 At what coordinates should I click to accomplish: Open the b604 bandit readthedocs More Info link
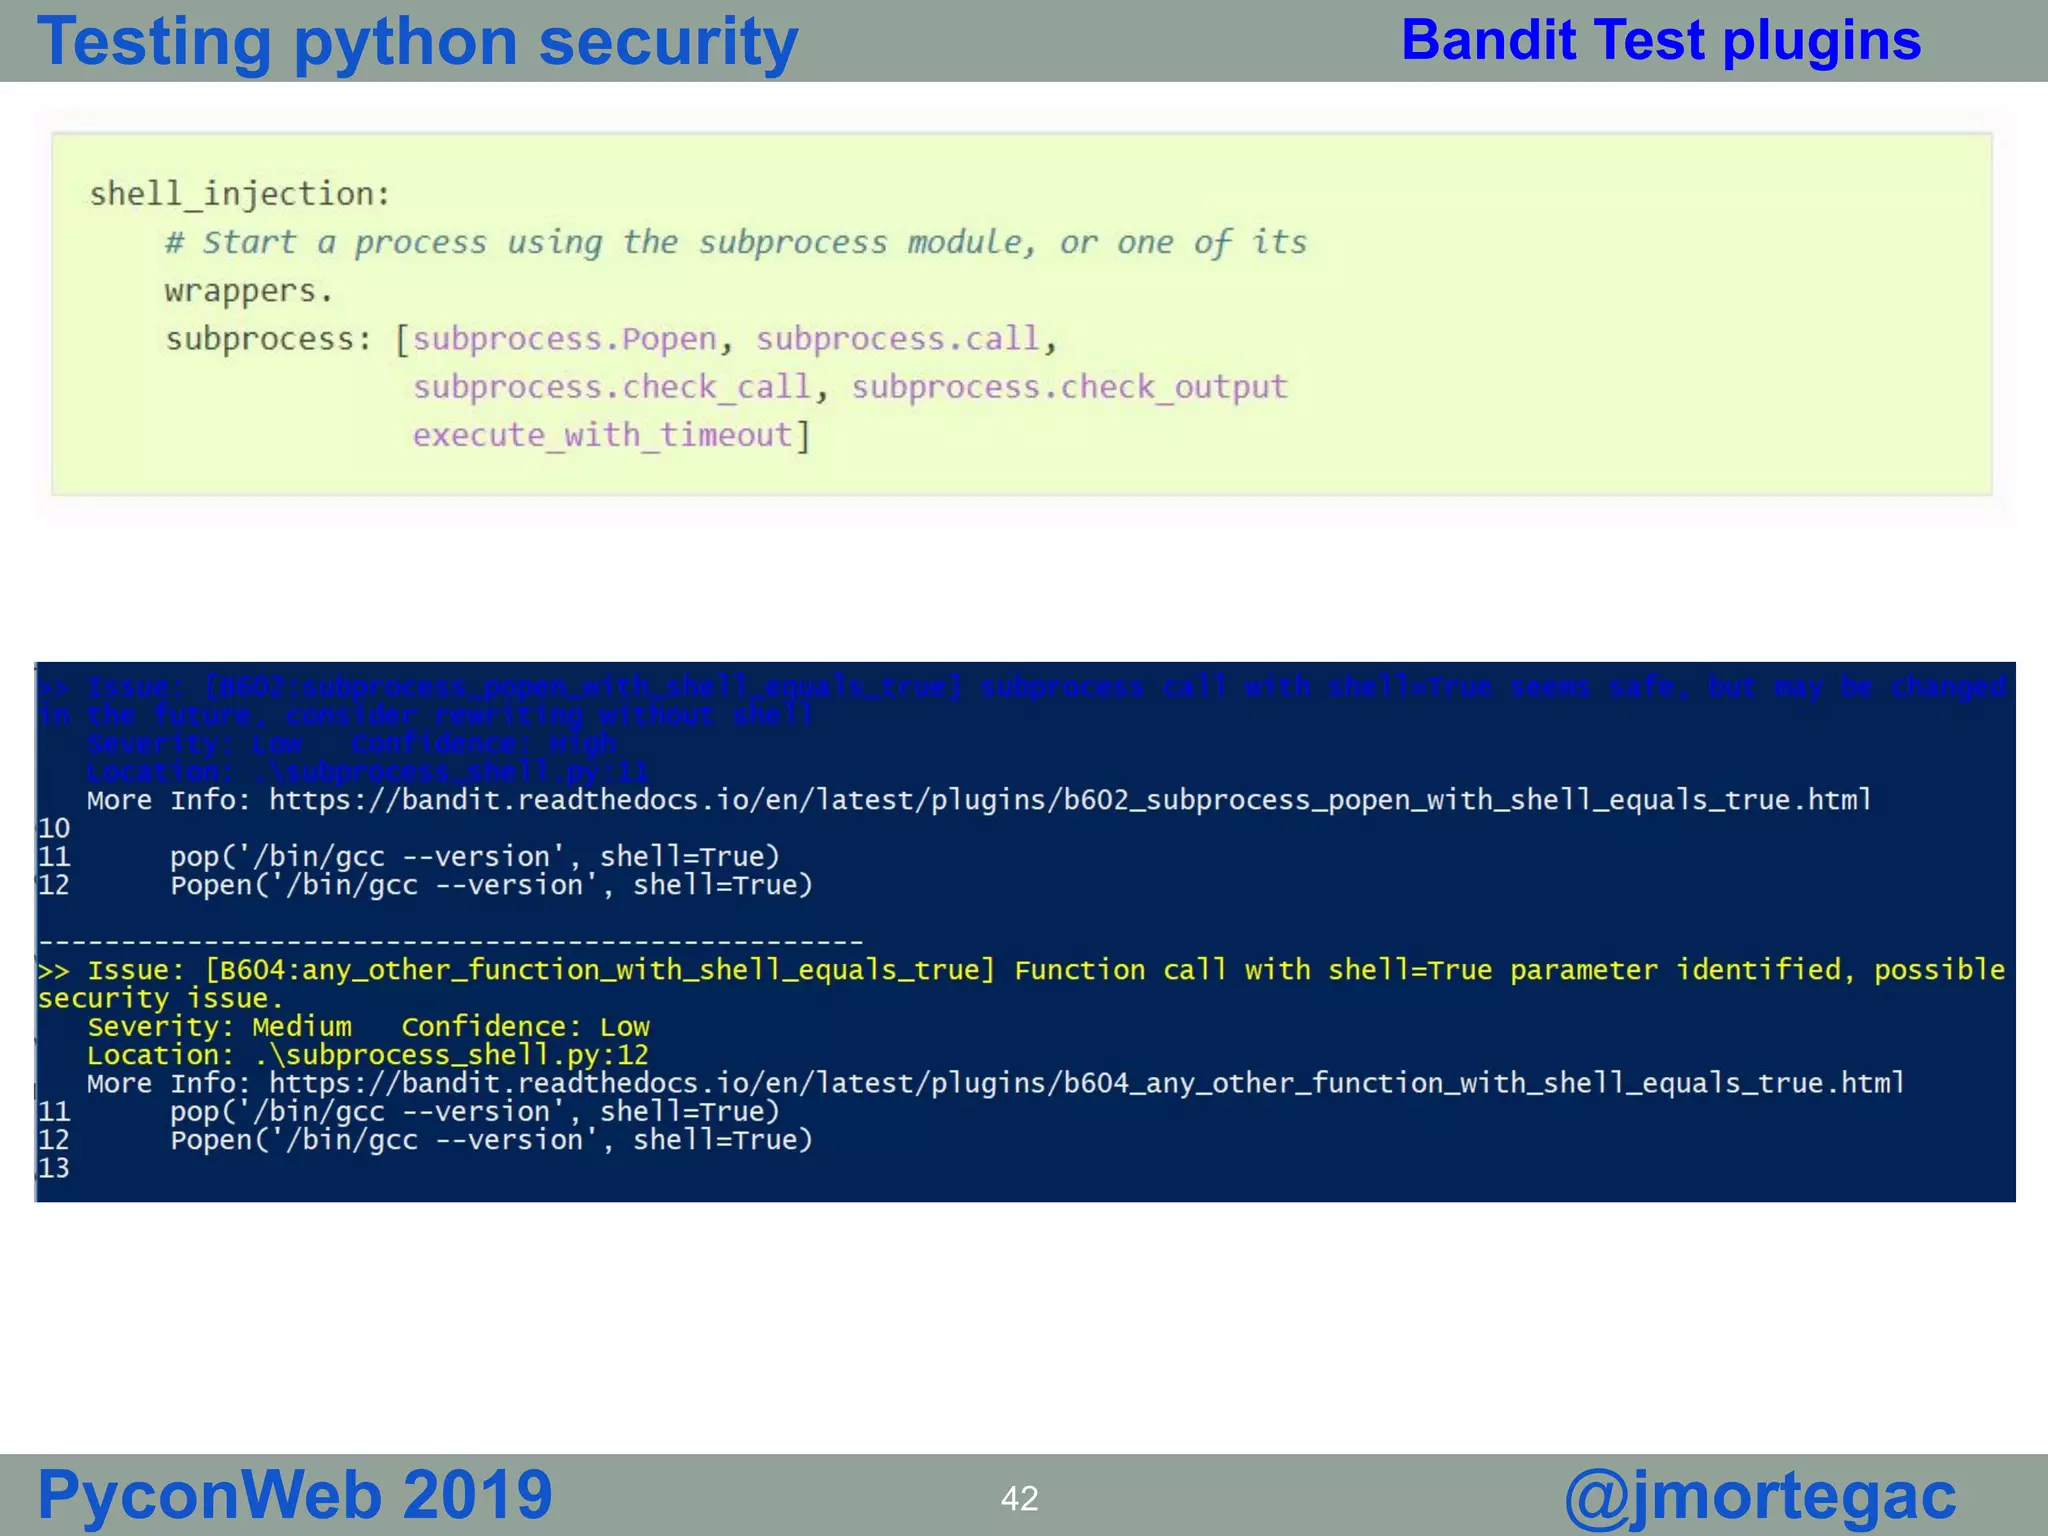tap(1087, 1084)
